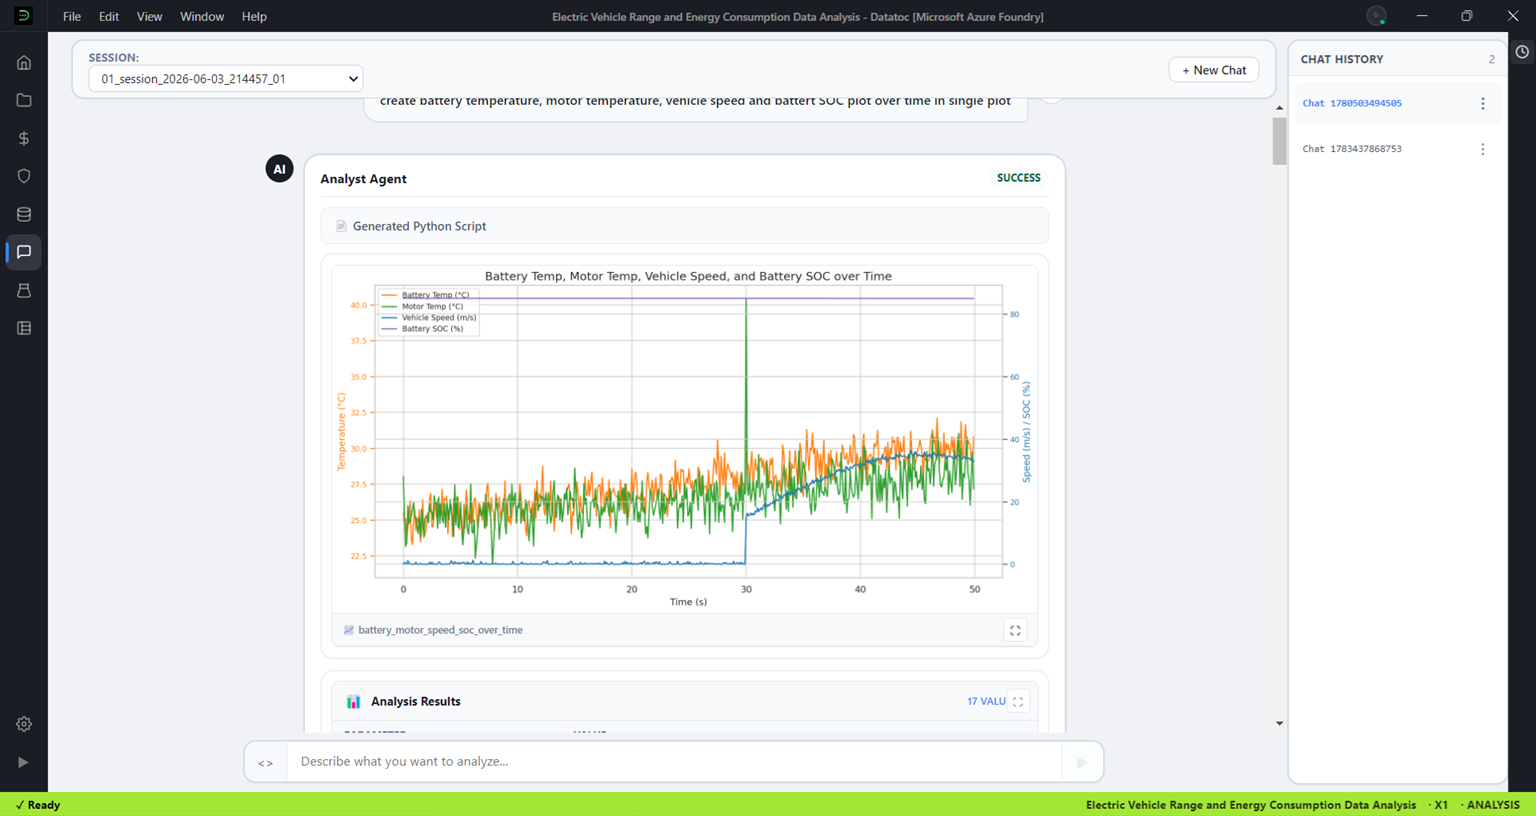Click the send arrow button
Viewport: 1536px width, 816px height.
[x=1082, y=762]
